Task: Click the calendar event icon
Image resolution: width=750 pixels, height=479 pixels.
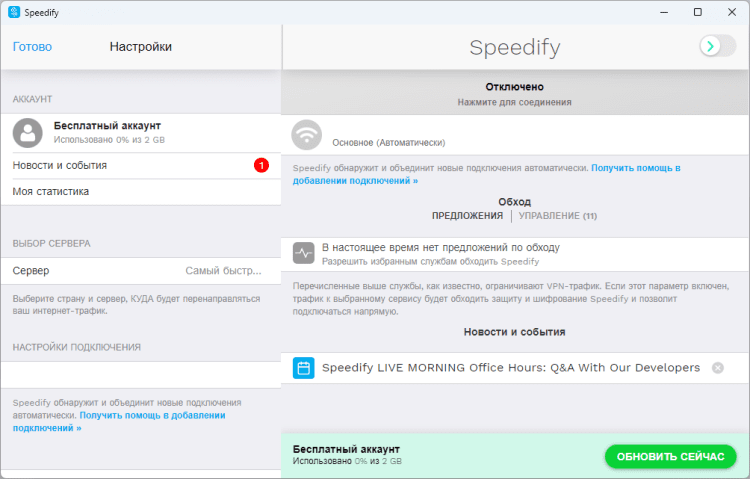Action: coord(304,368)
